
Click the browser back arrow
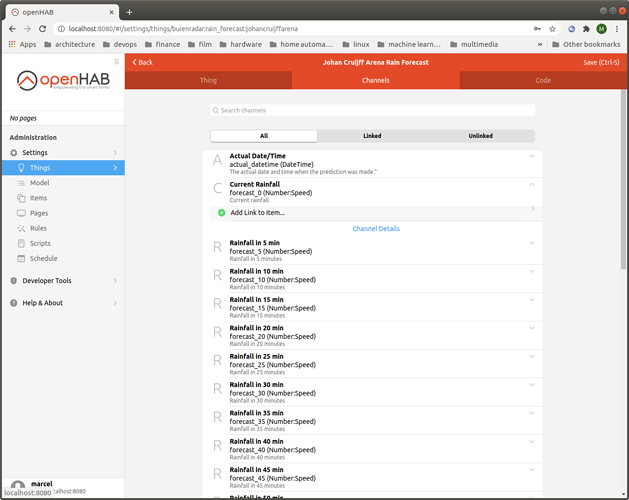12,29
